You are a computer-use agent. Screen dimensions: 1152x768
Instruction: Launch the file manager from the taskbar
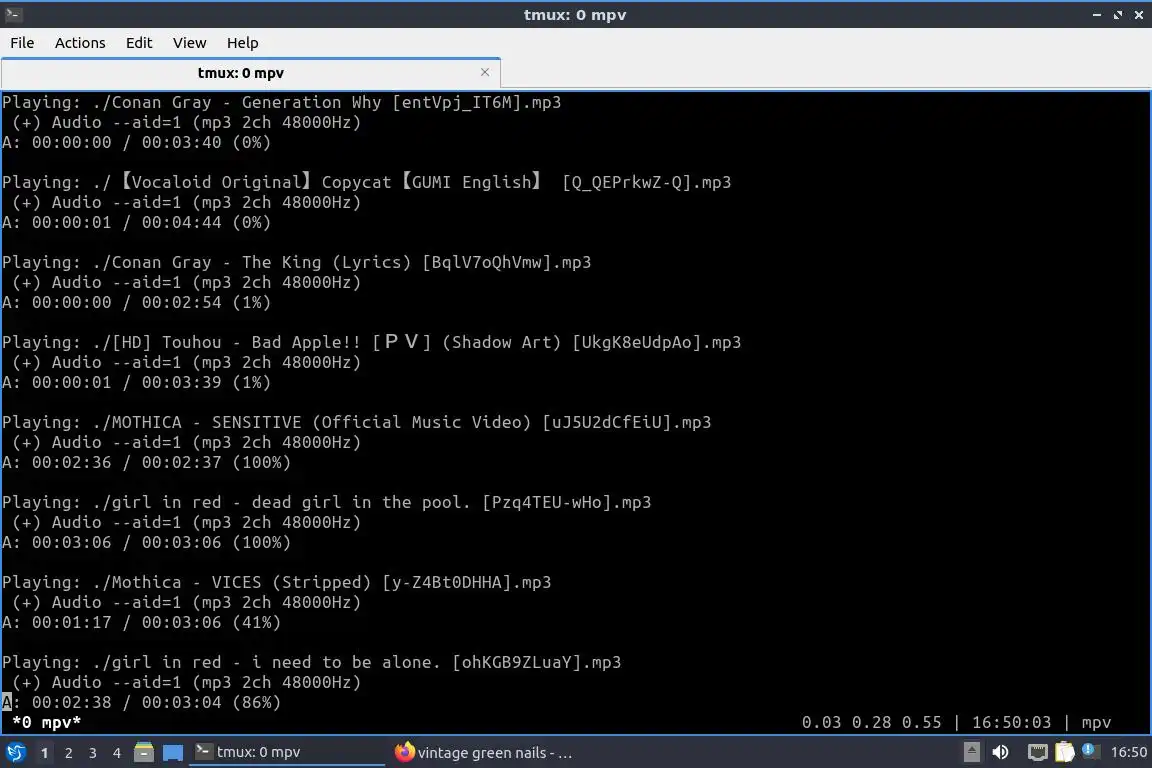(144, 752)
